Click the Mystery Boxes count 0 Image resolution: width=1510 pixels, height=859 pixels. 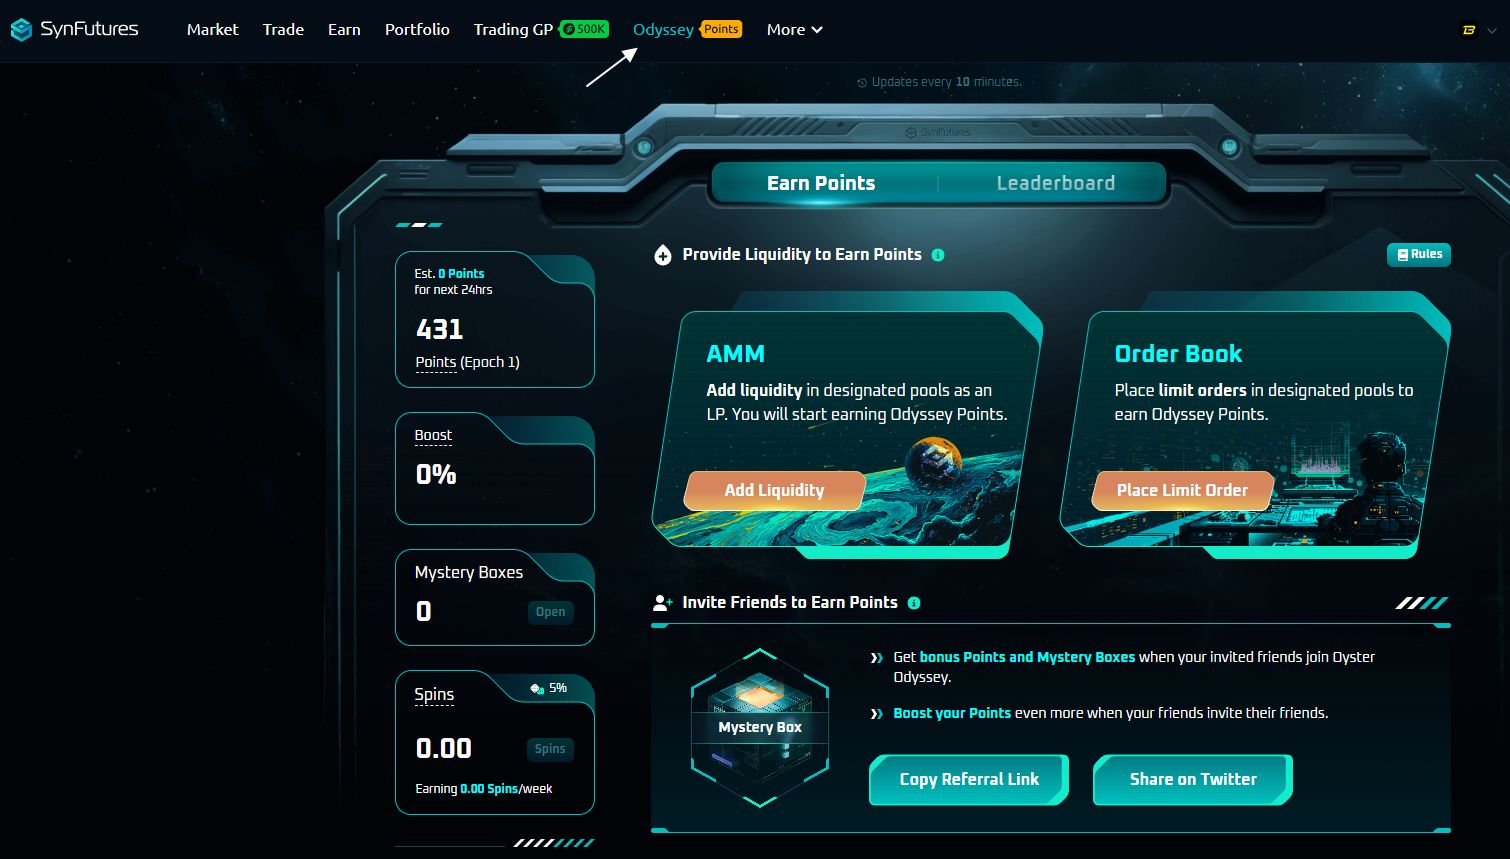click(x=424, y=611)
